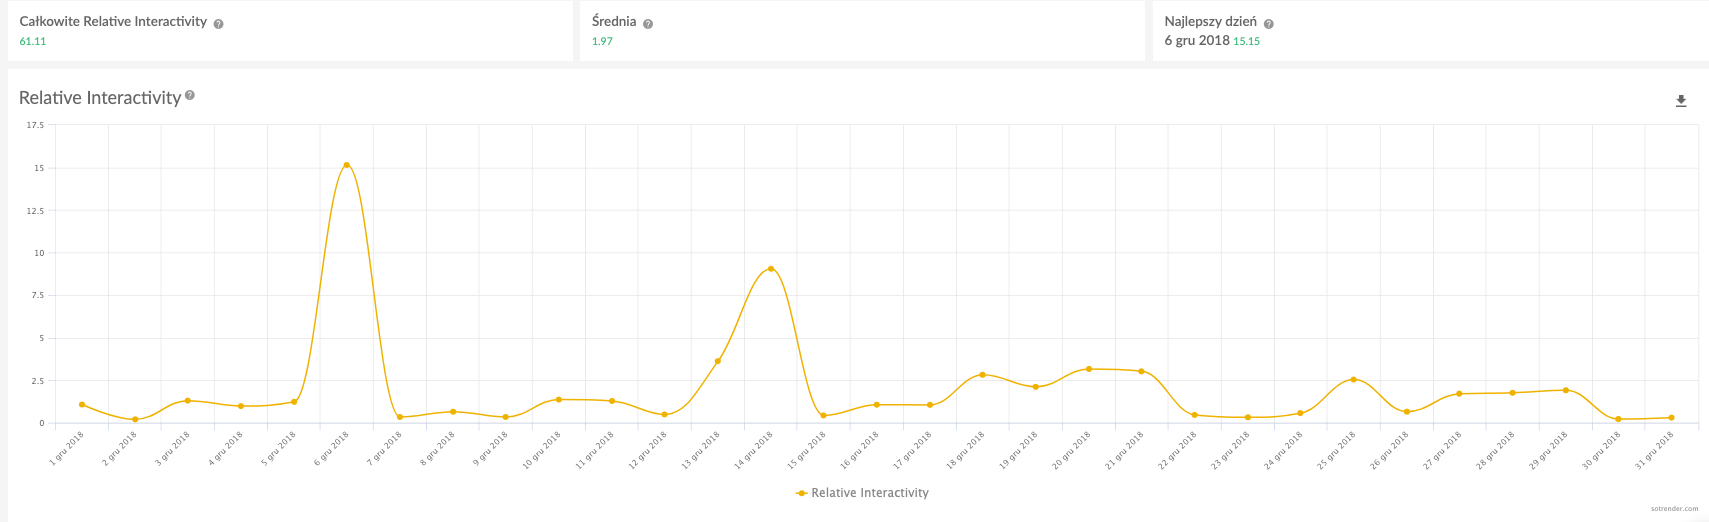Viewport: 1709px width, 522px height.
Task: Click the 61.11 total interactivity value
Action: click(x=33, y=42)
